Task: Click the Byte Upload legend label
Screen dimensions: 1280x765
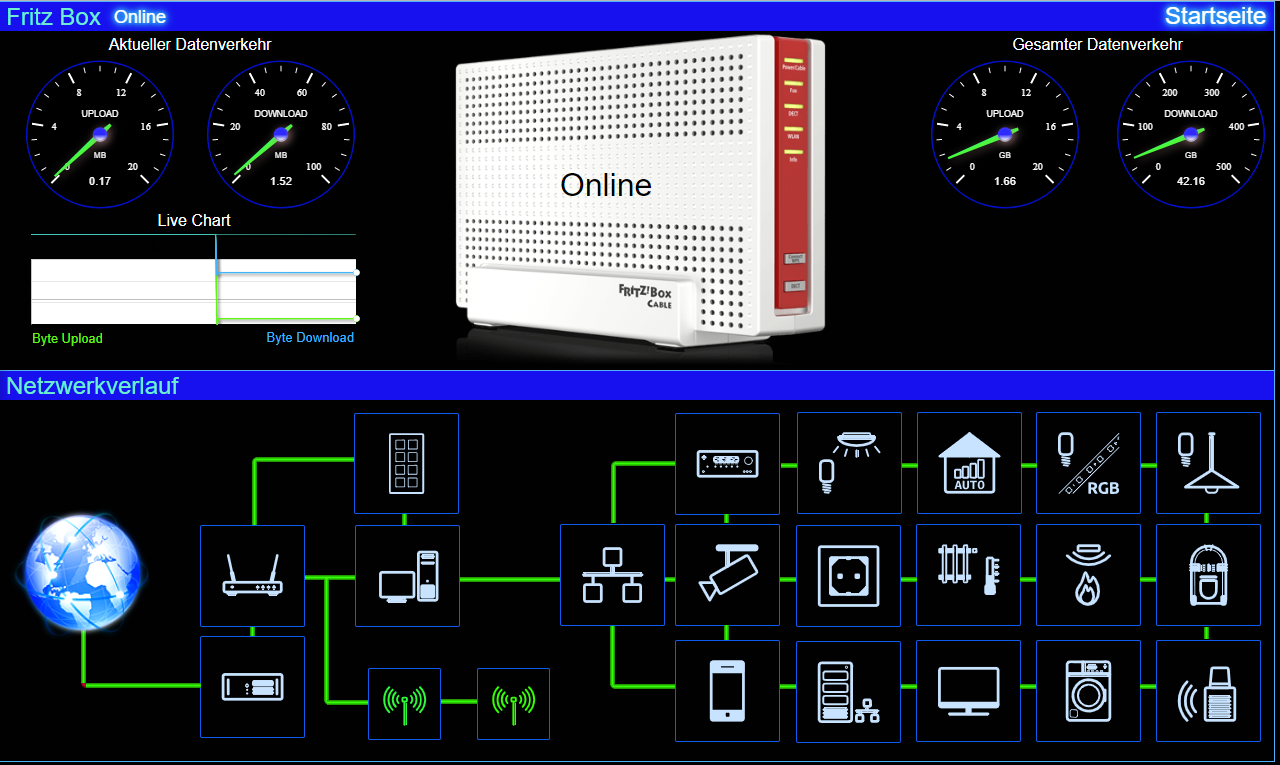Action: click(x=67, y=338)
